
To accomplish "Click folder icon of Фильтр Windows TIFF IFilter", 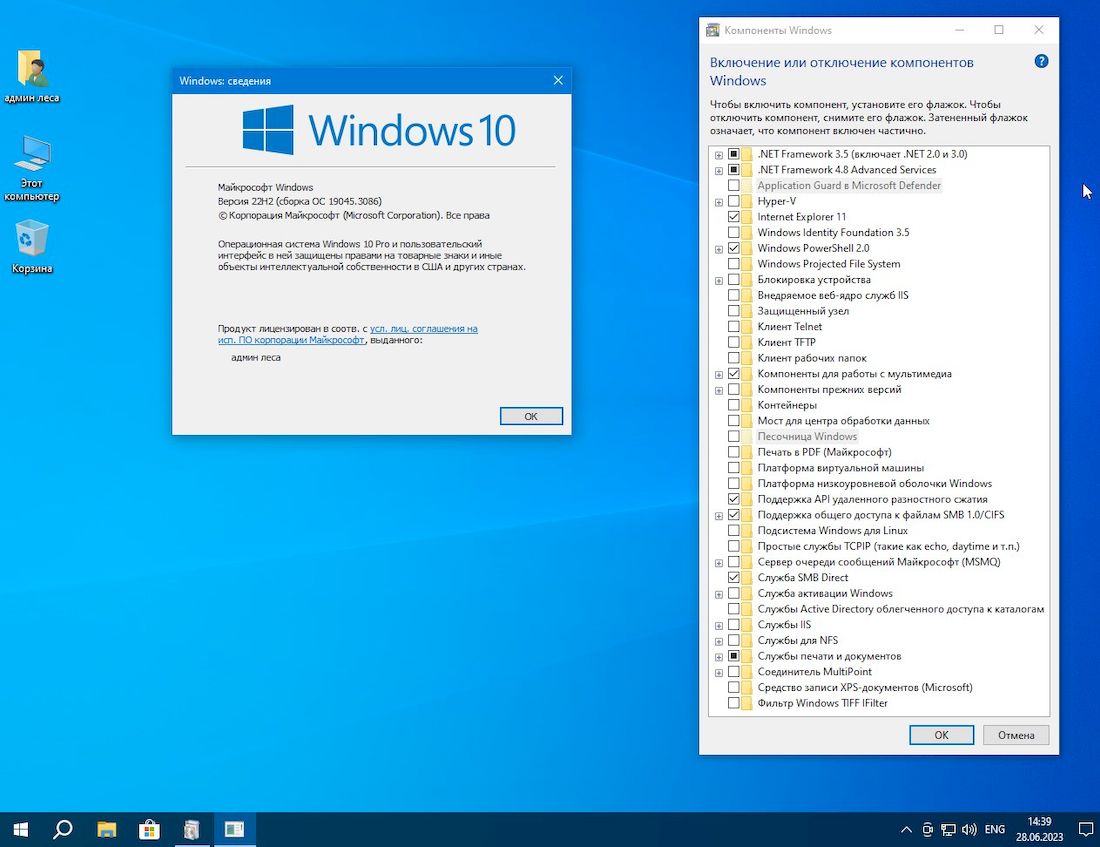I will [x=747, y=703].
